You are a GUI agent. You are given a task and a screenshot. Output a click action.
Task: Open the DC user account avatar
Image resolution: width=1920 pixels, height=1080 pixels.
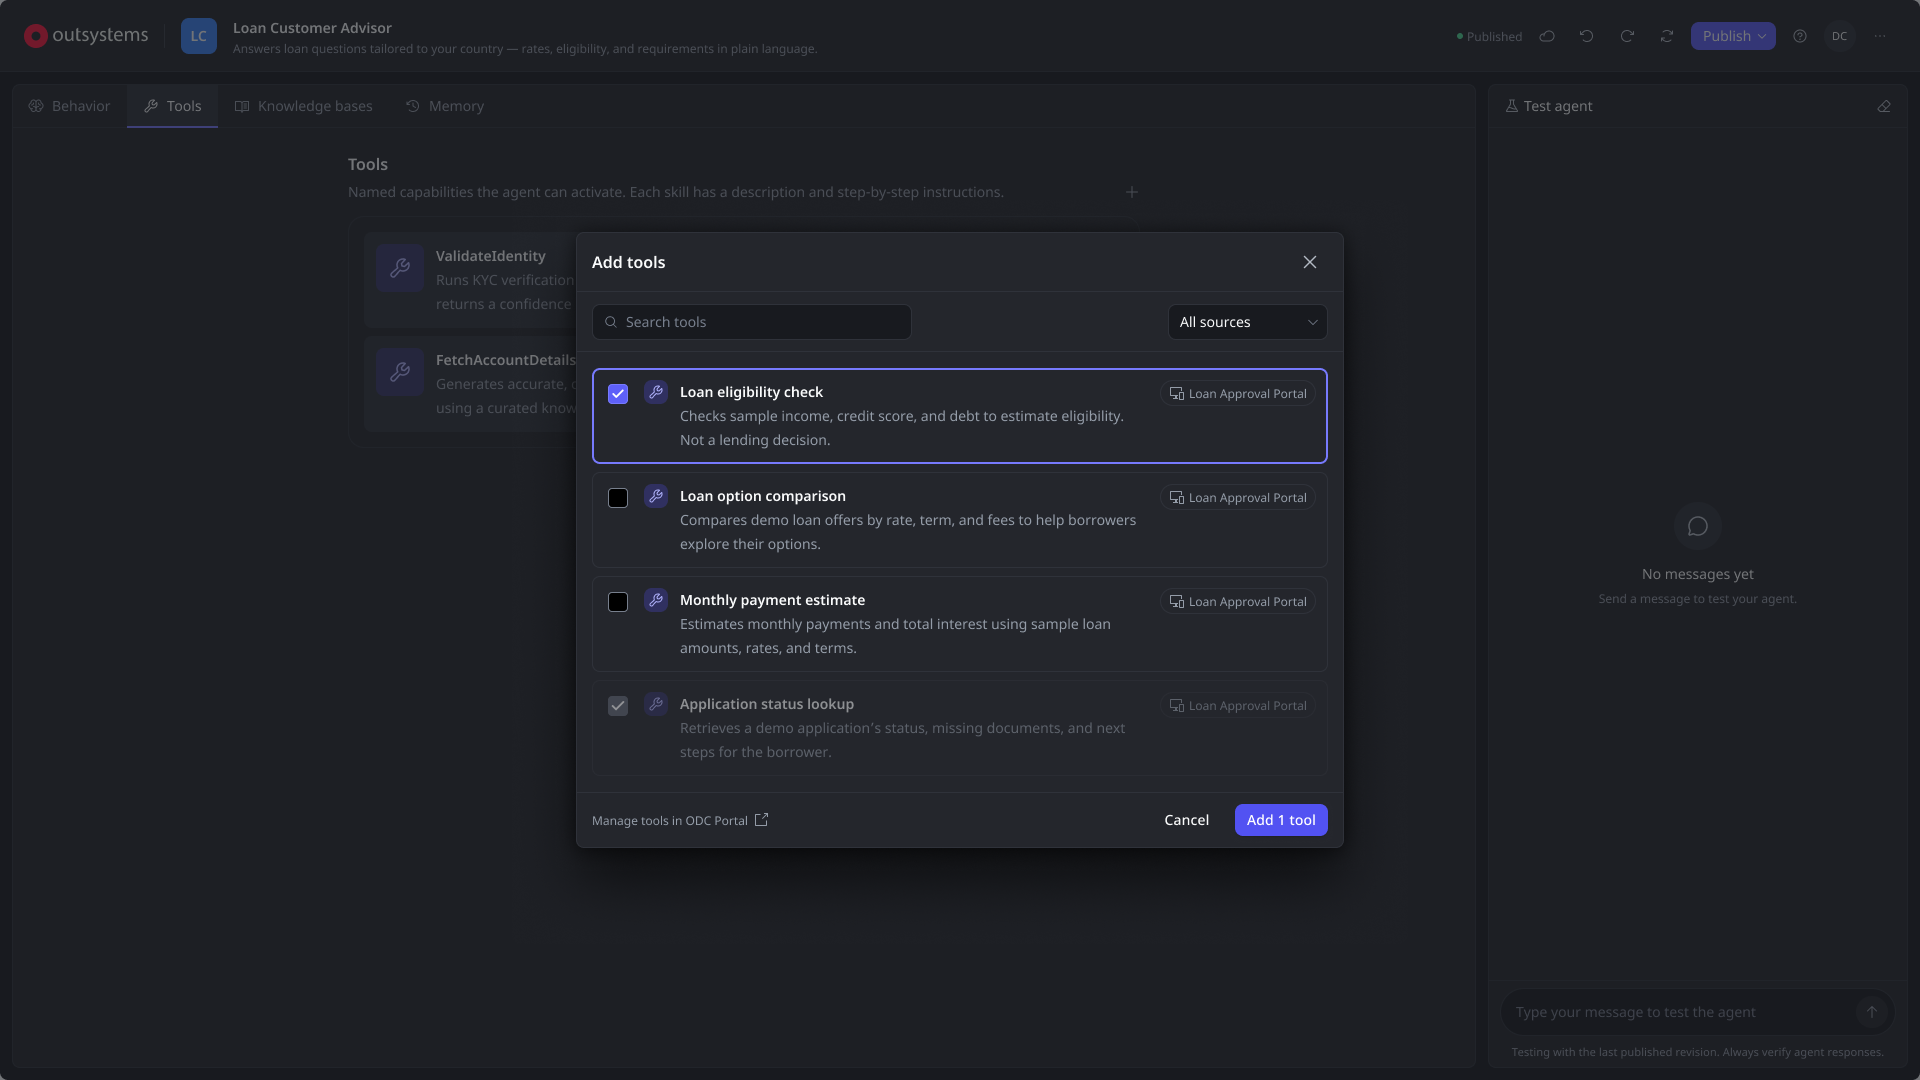pyautogui.click(x=1840, y=36)
